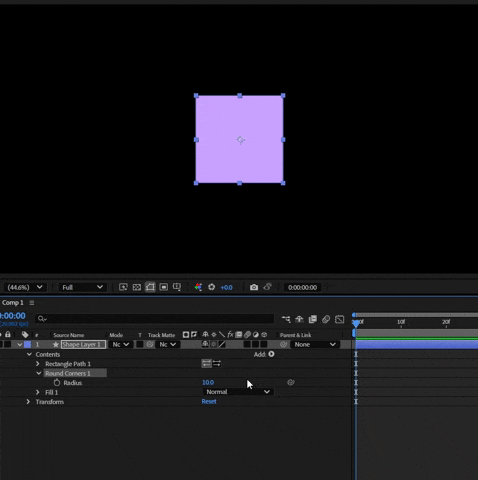Toggle mask and shape path visibility

click(x=150, y=287)
